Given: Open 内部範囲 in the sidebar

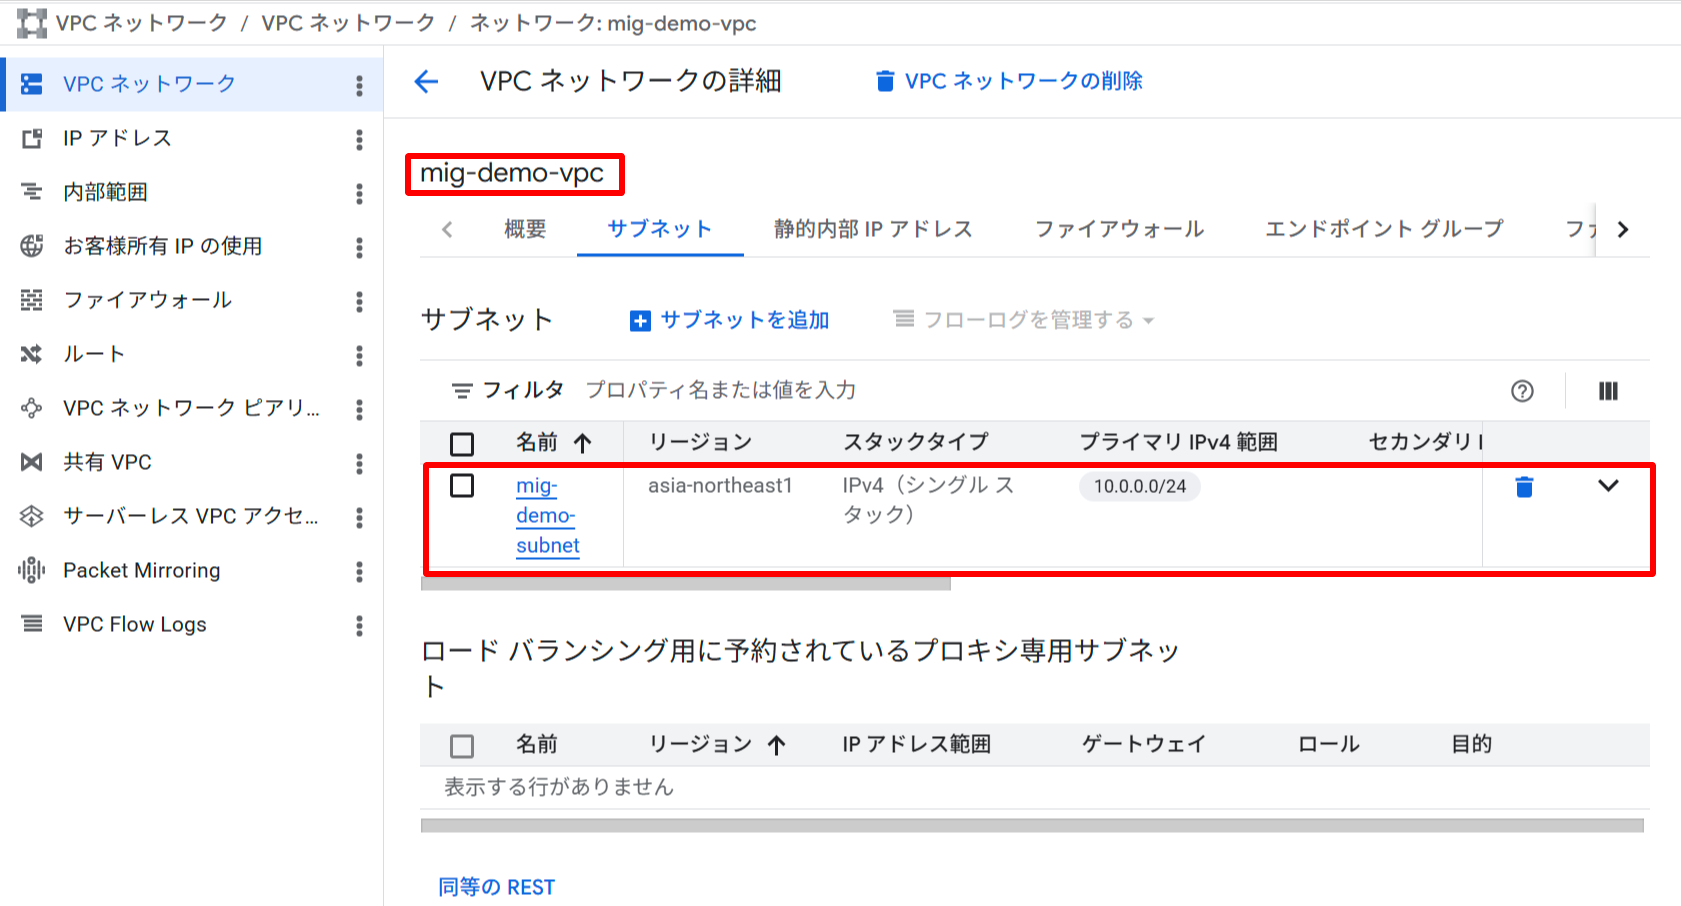Looking at the screenshot, I should 105,192.
